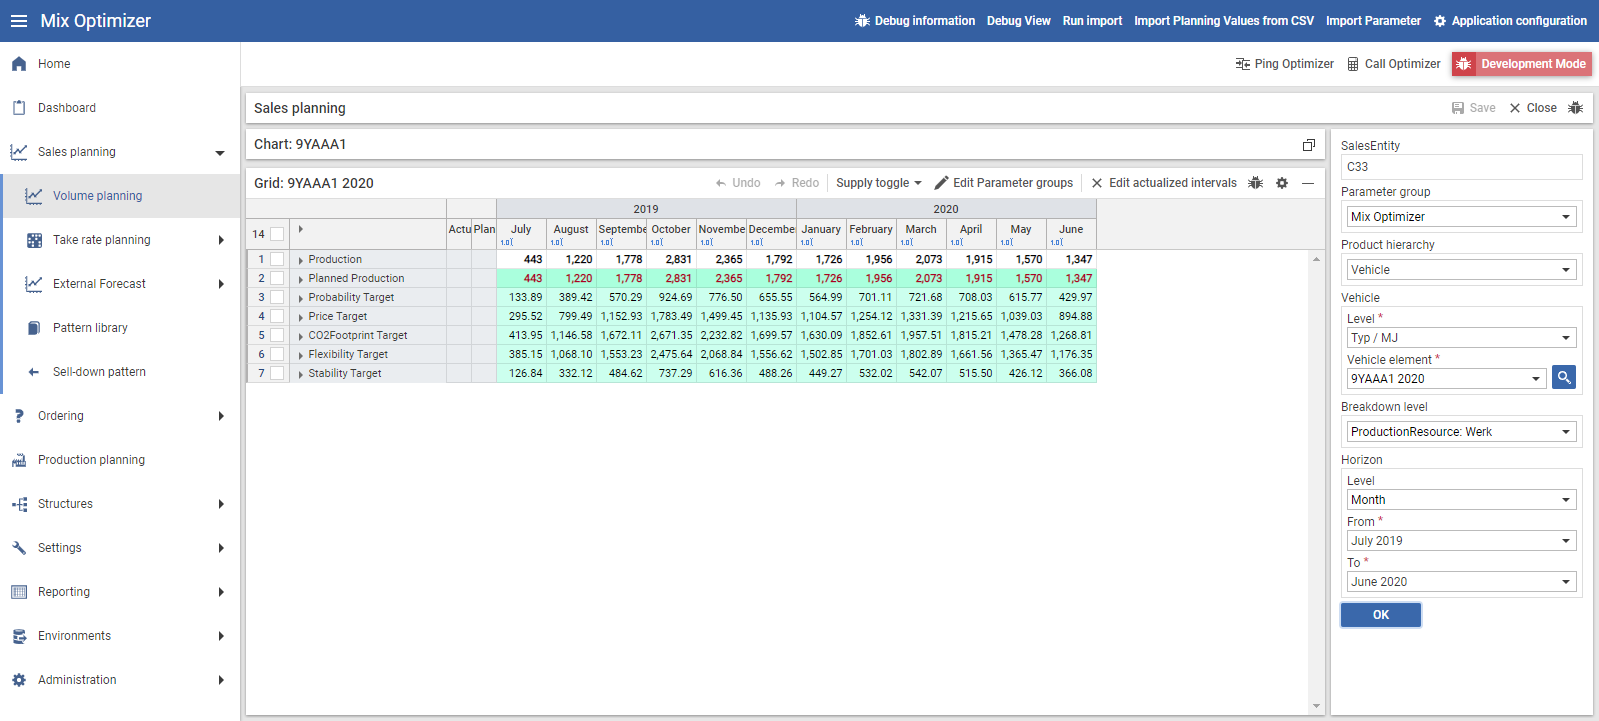Viewport: 1599px width, 721px height.
Task: Open Application configuration gear
Action: pos(1440,21)
